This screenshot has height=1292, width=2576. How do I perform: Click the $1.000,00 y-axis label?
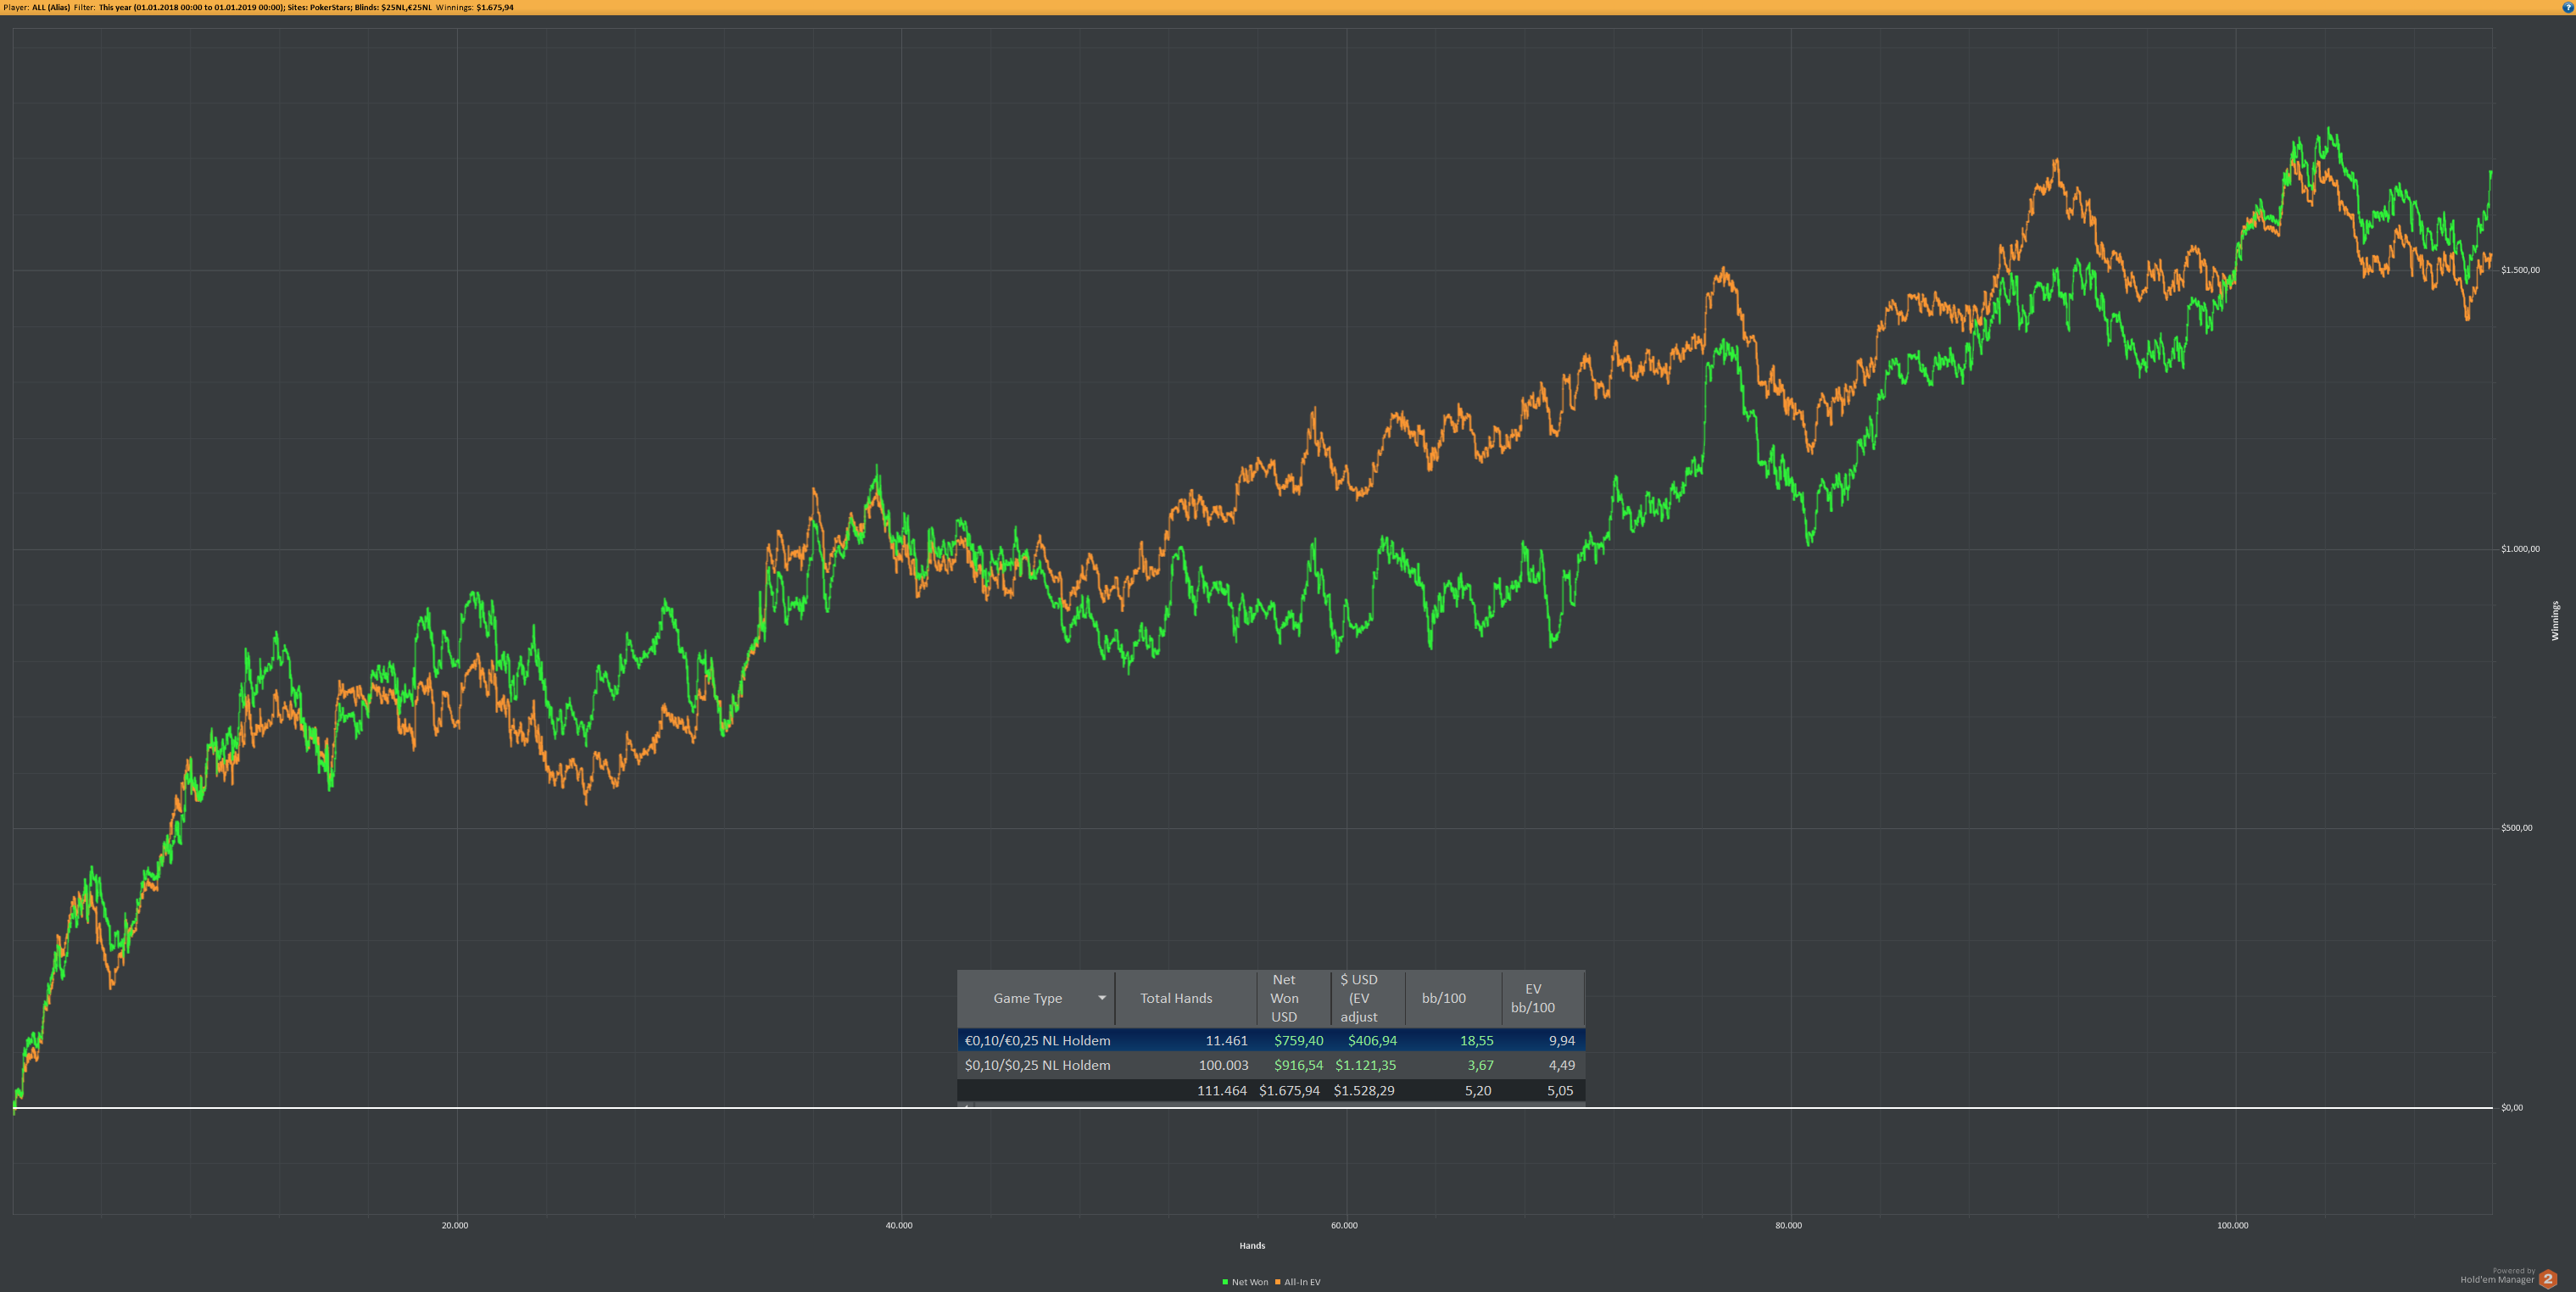coord(2520,549)
